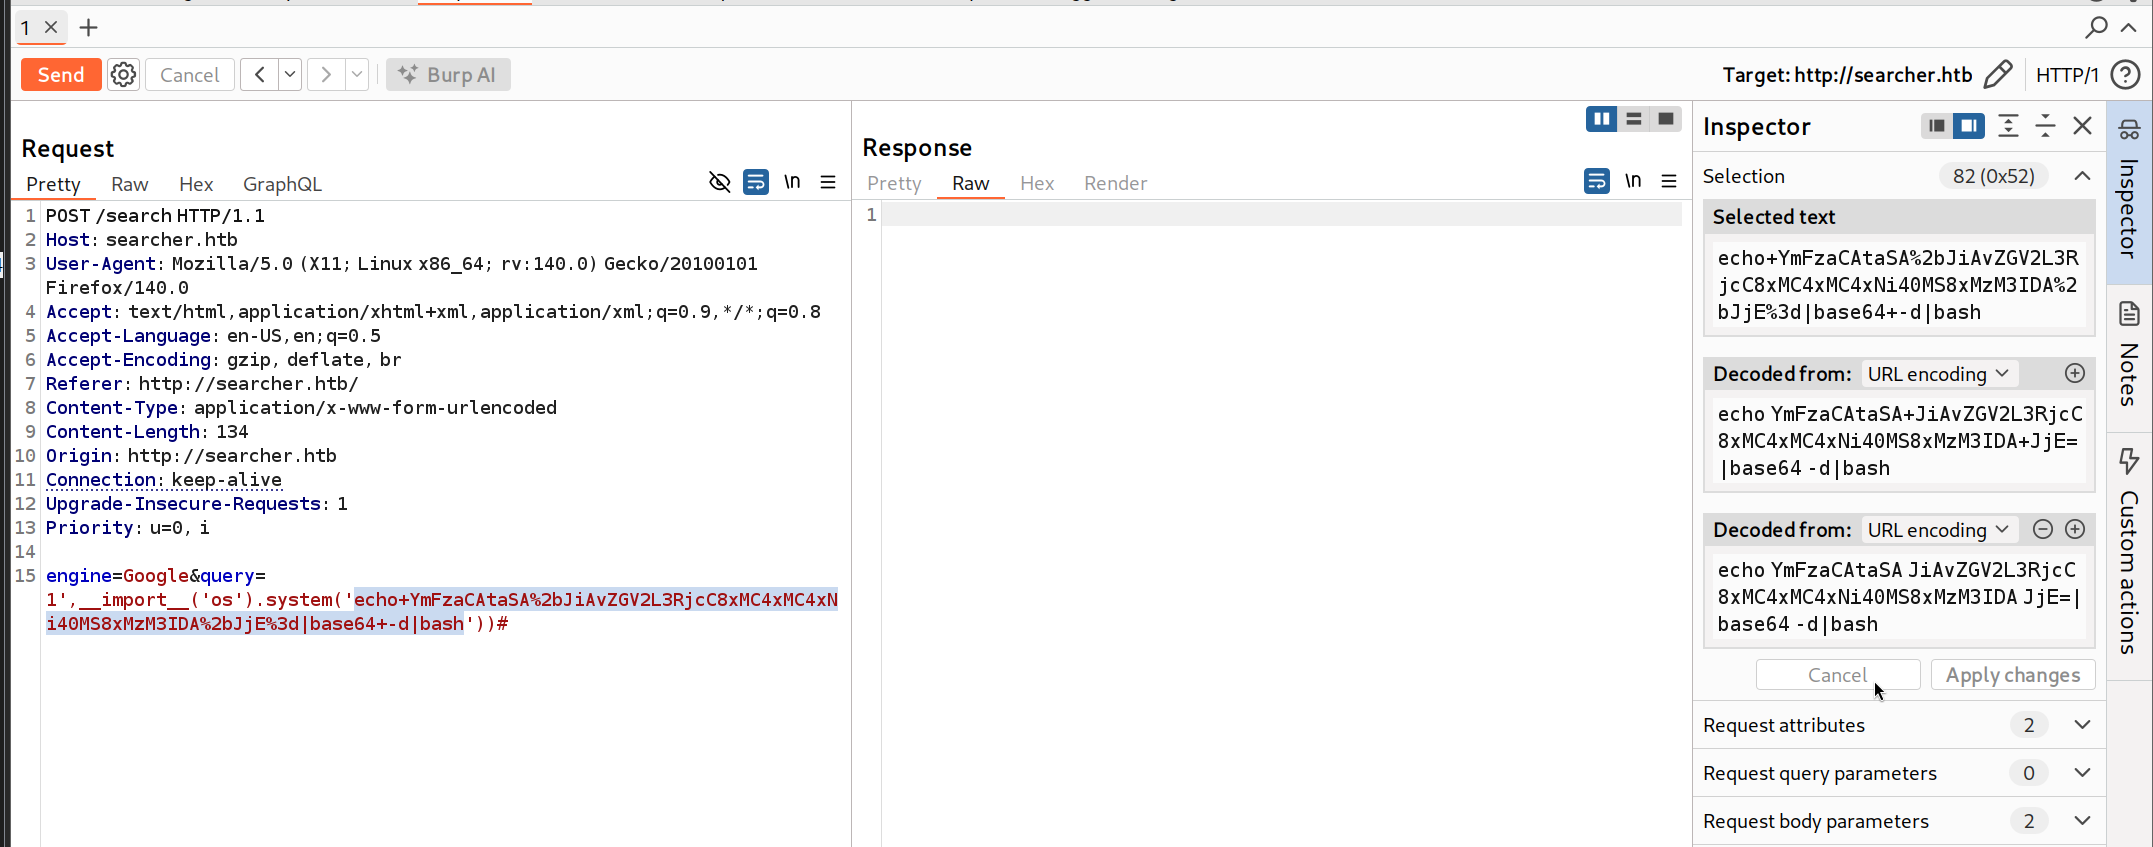Viewport: 2153px width, 847px height.
Task: Set Inspector to the wide docked layout icon
Action: tap(1969, 126)
